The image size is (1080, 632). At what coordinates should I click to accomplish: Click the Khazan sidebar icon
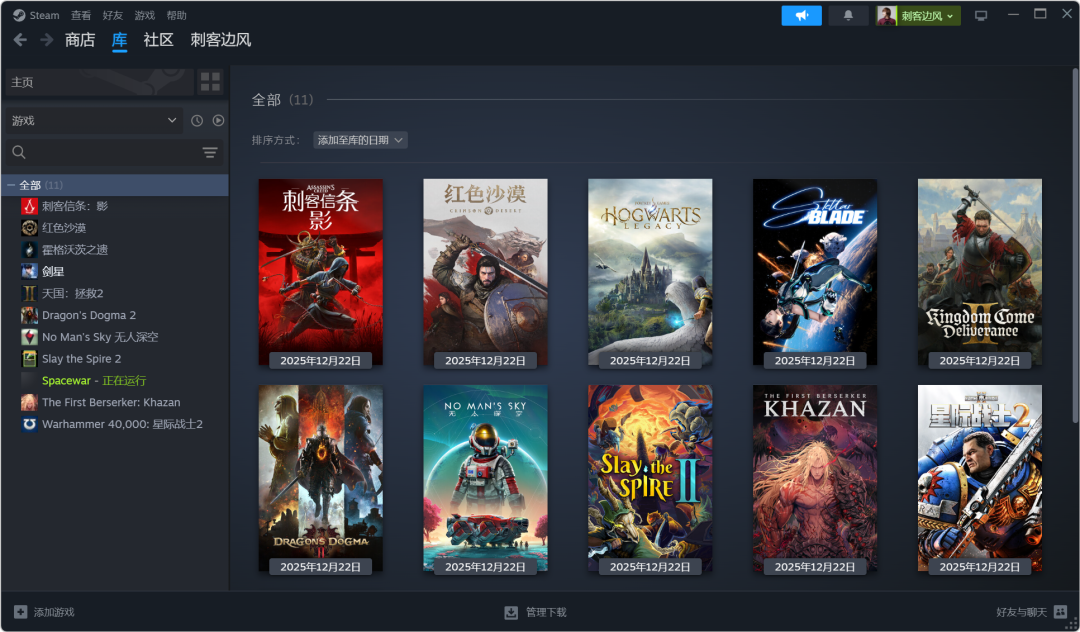[29, 402]
